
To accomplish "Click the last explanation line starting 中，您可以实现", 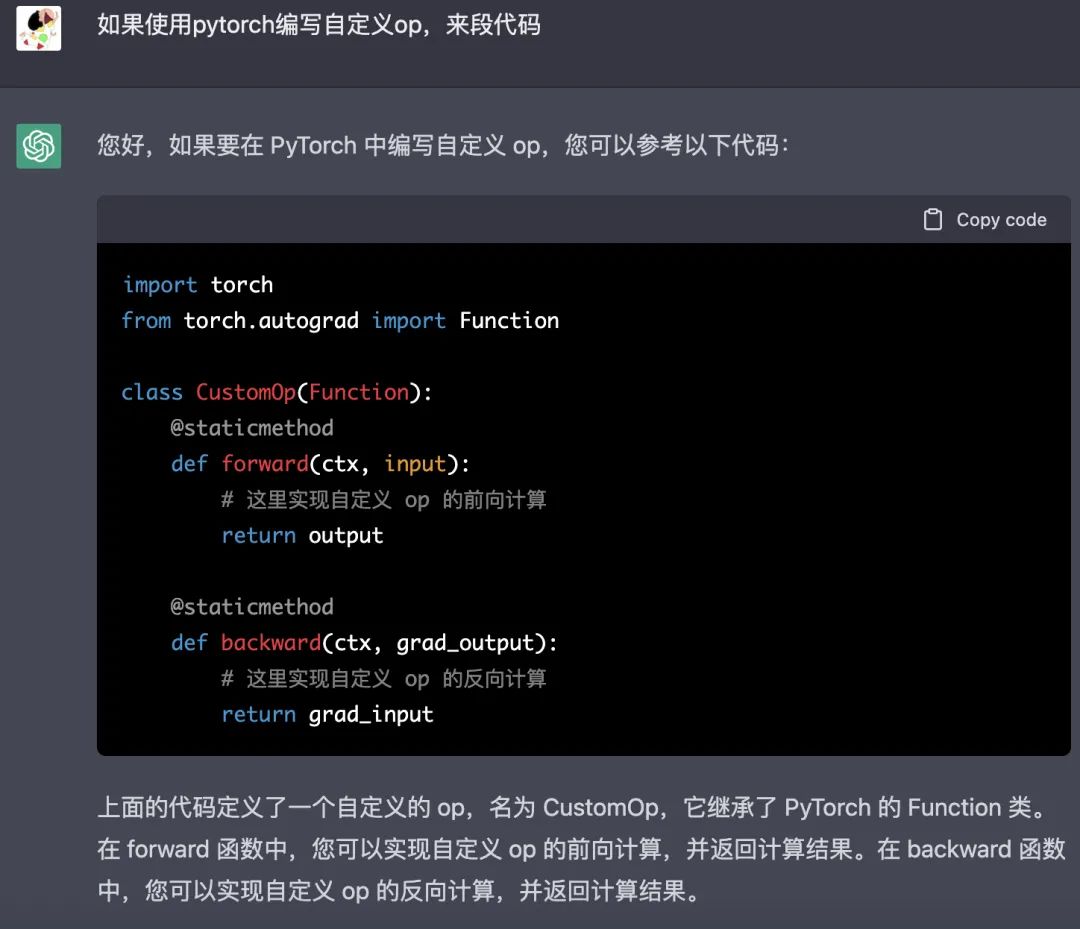I will point(399,891).
